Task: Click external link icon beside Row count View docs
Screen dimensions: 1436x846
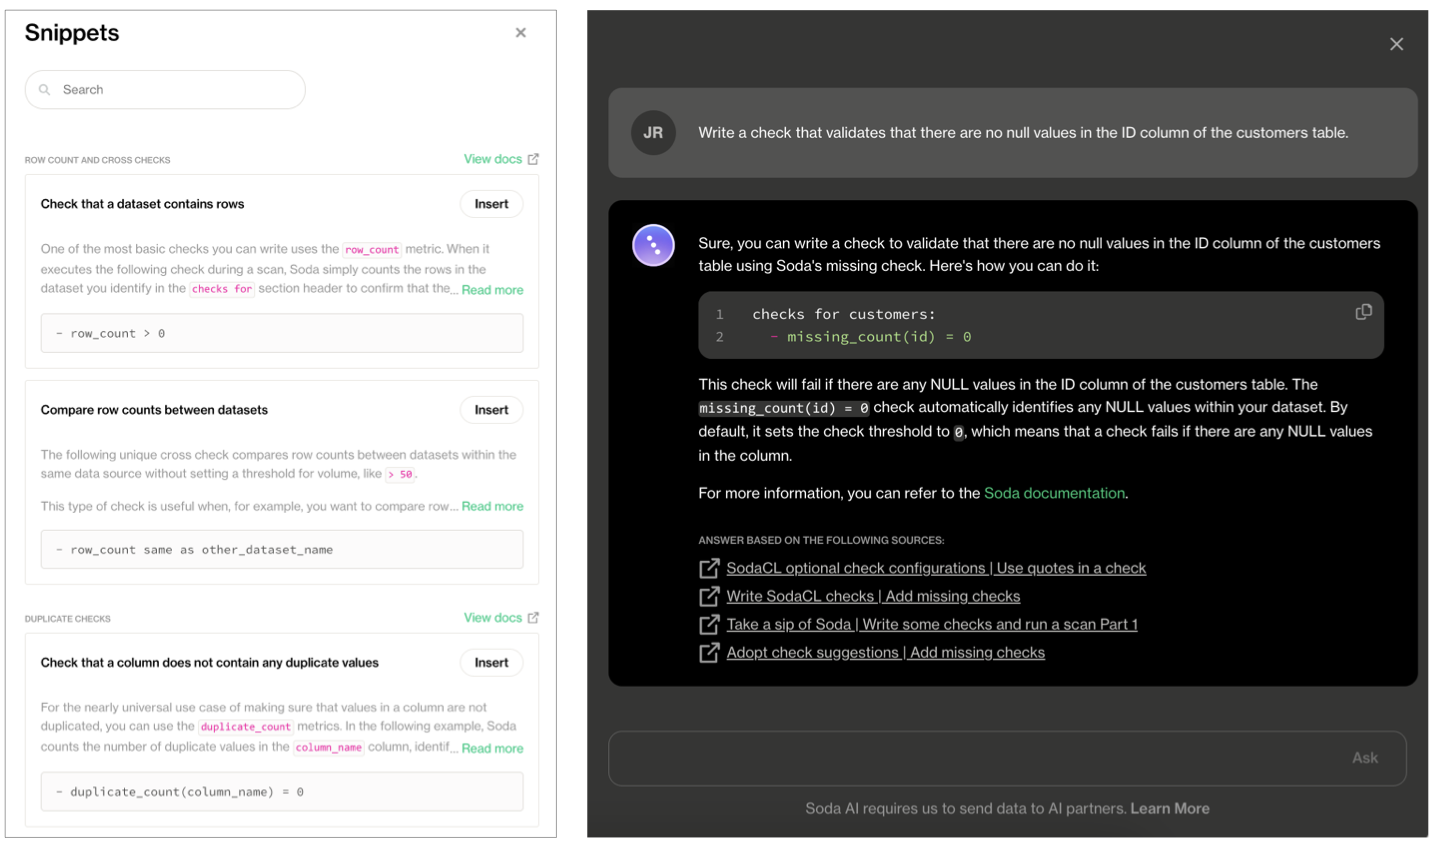Action: click(x=533, y=159)
